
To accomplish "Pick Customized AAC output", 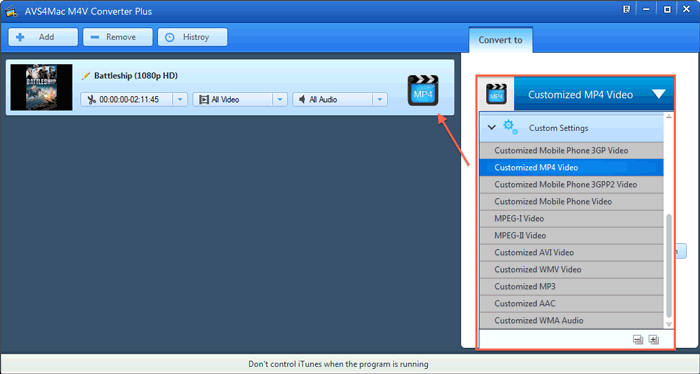I will click(571, 303).
